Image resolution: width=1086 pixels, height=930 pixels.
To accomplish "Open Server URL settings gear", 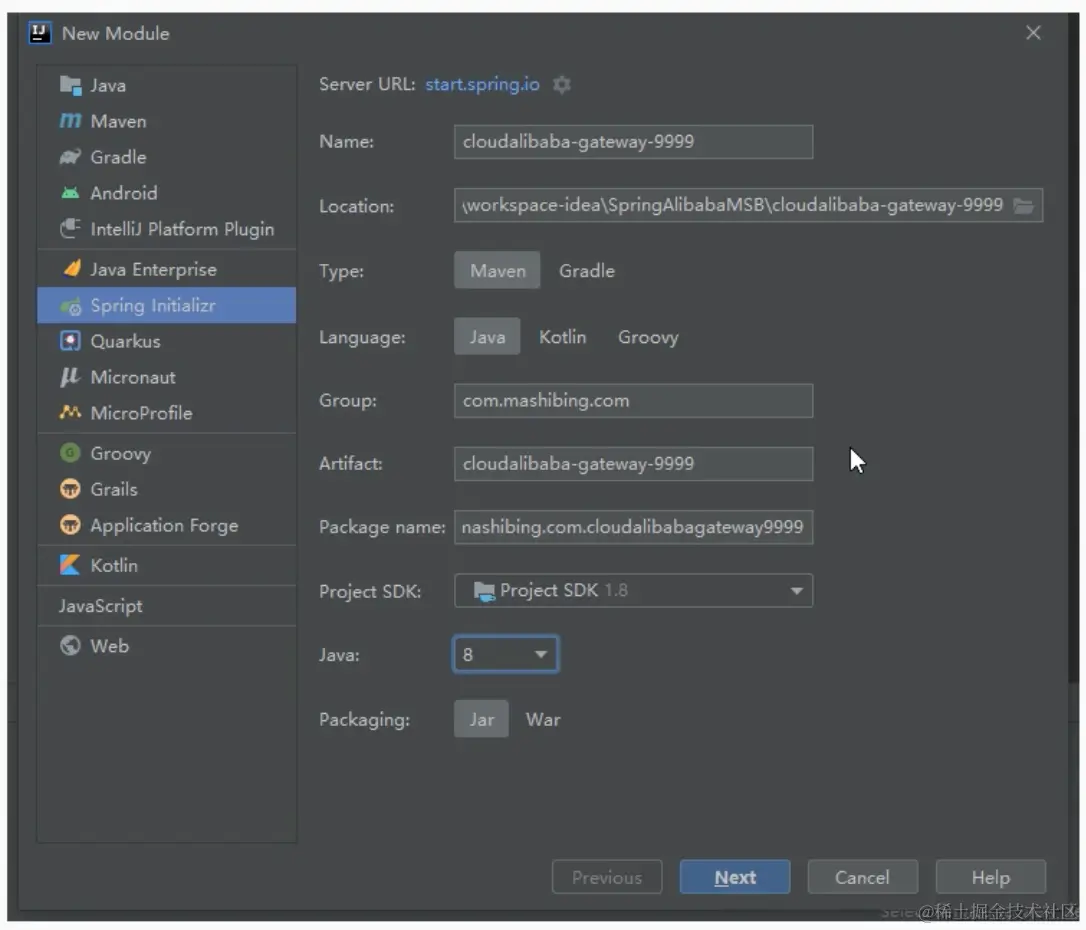I will 562,84.
